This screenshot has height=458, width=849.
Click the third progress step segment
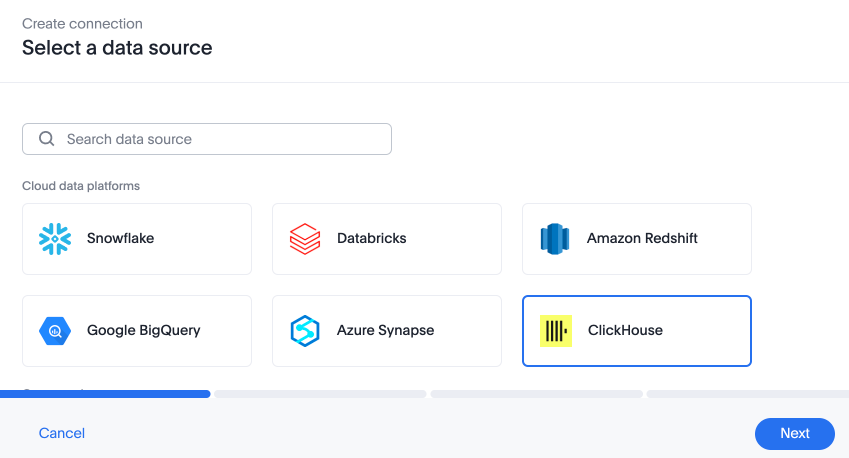[x=537, y=394]
